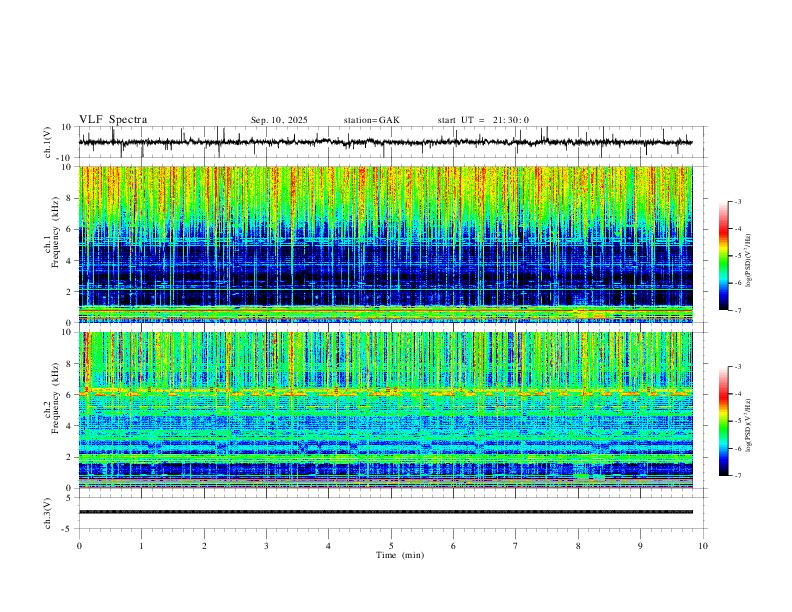This screenshot has width=792, height=612.
Task: Click the "4" kHz tick on ch.1 frequency axis
Action: pyautogui.click(x=69, y=261)
